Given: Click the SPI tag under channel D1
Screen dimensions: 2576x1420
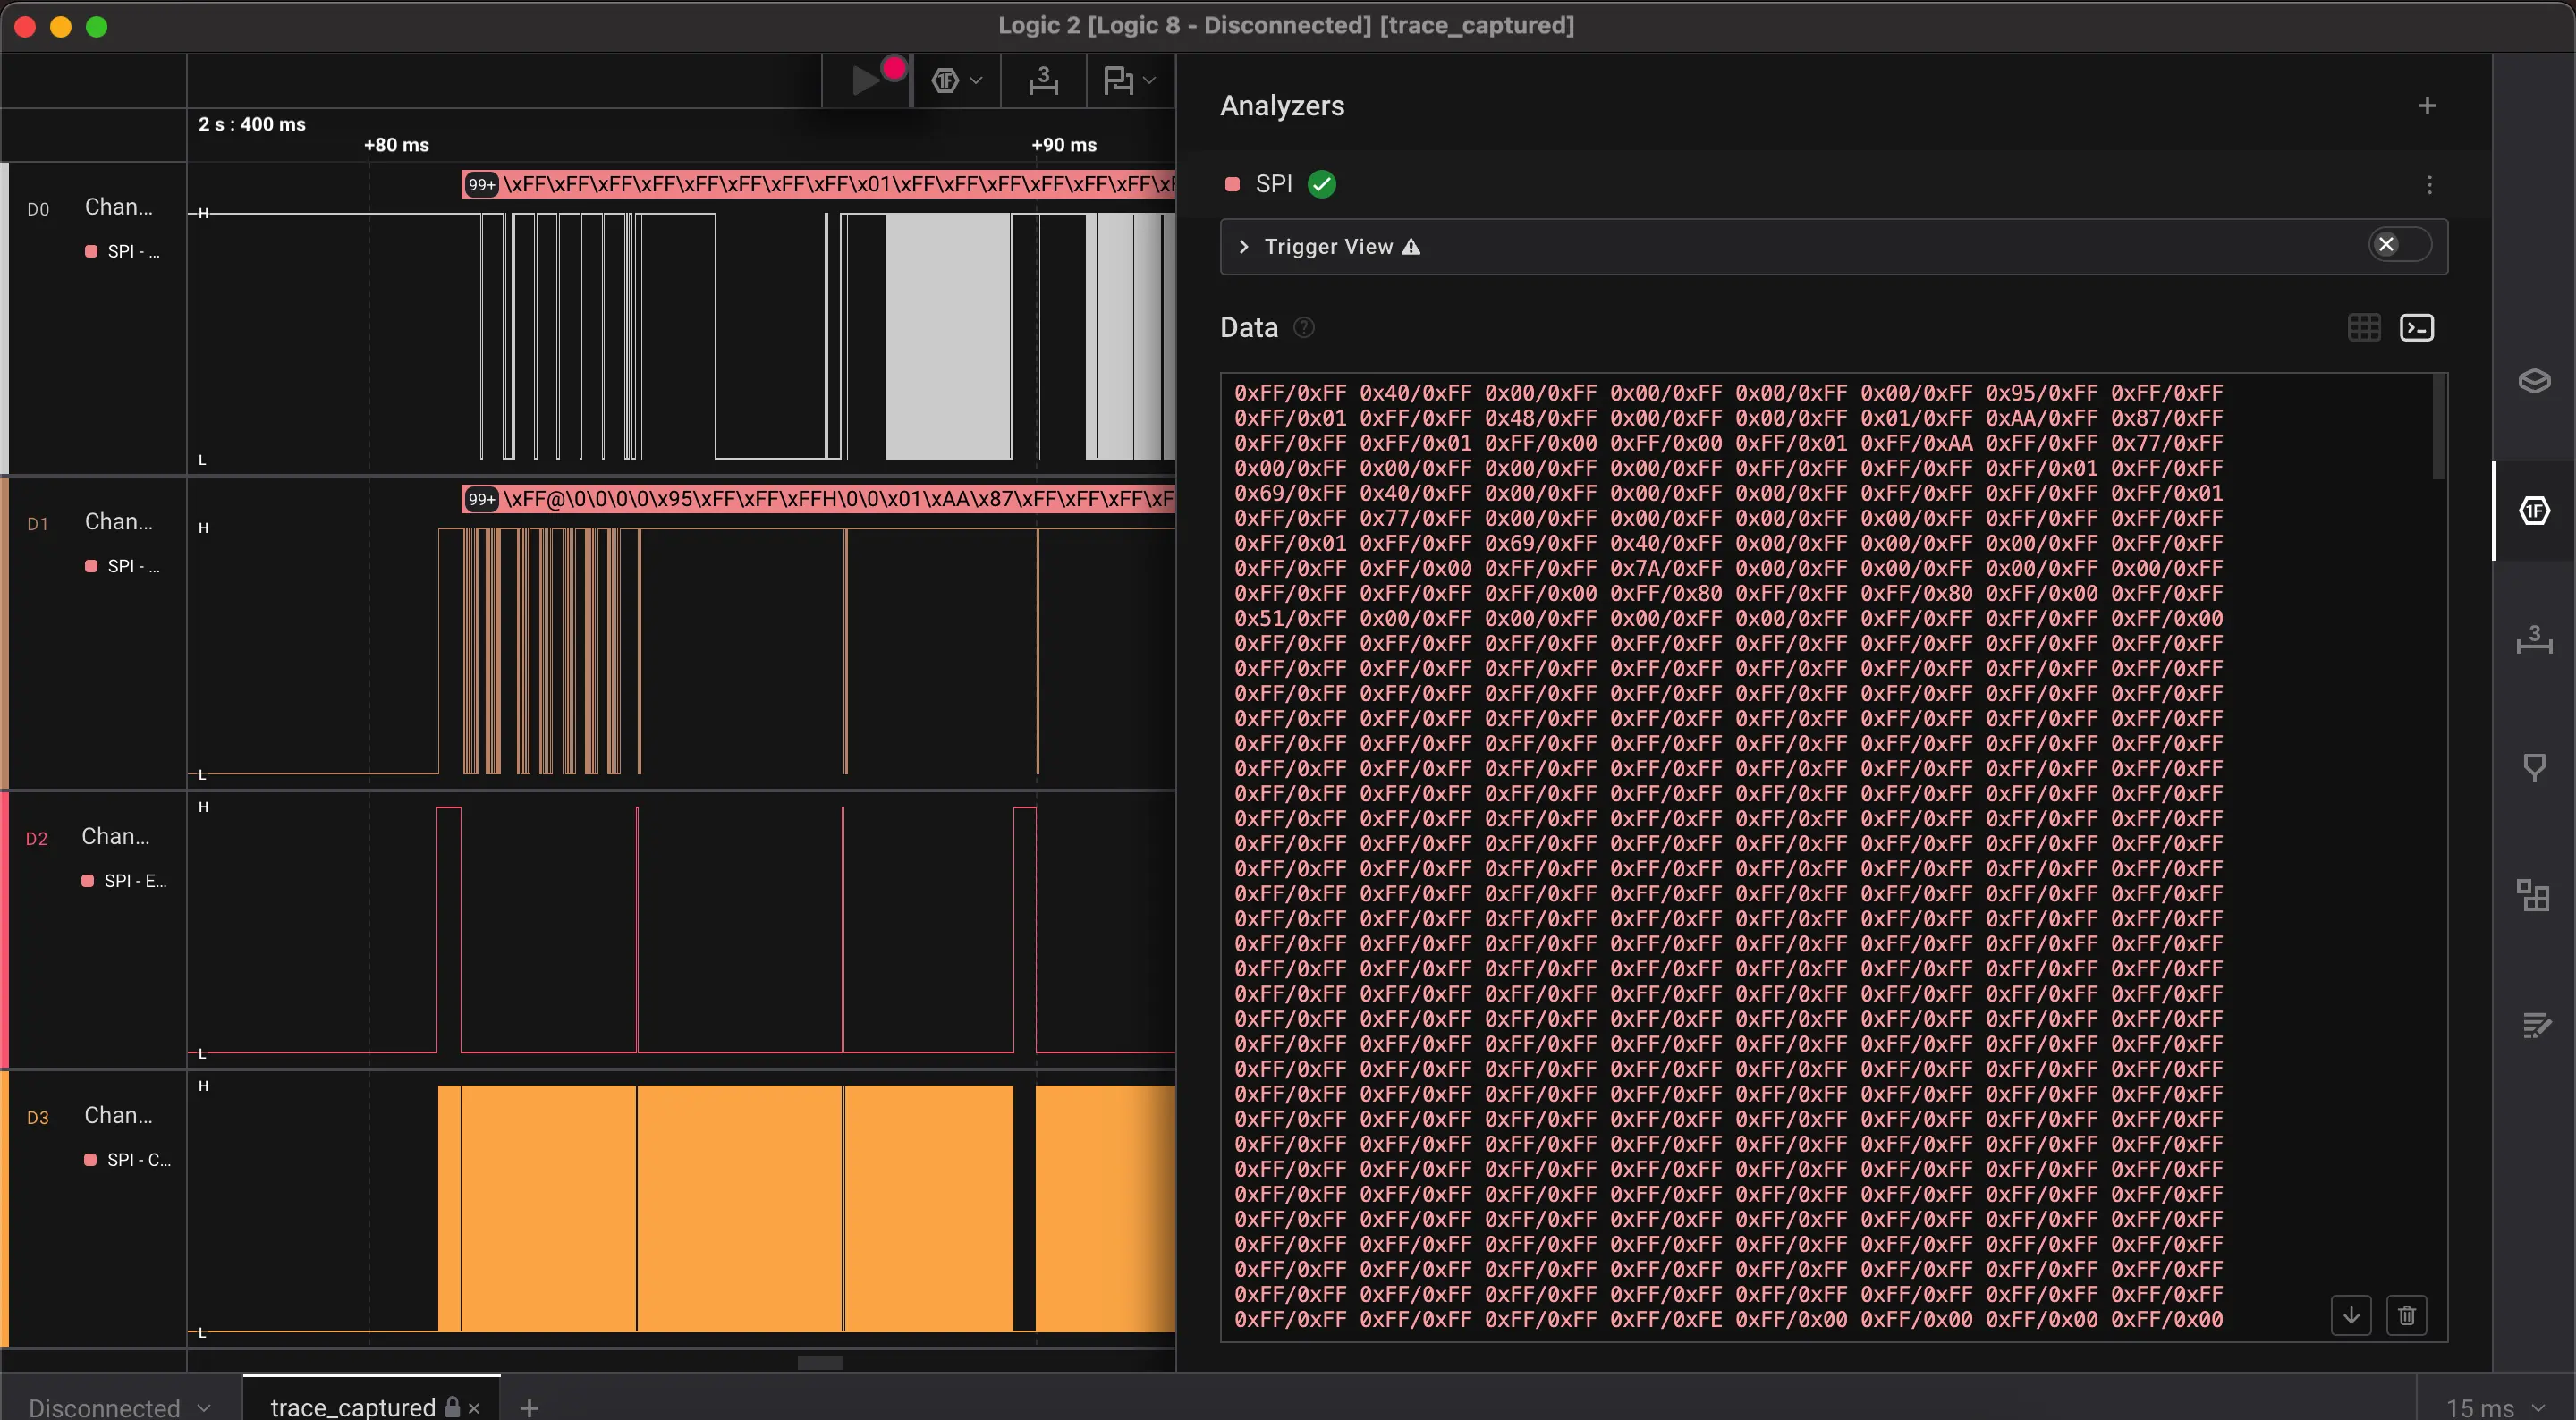Looking at the screenshot, I should (x=123, y=566).
